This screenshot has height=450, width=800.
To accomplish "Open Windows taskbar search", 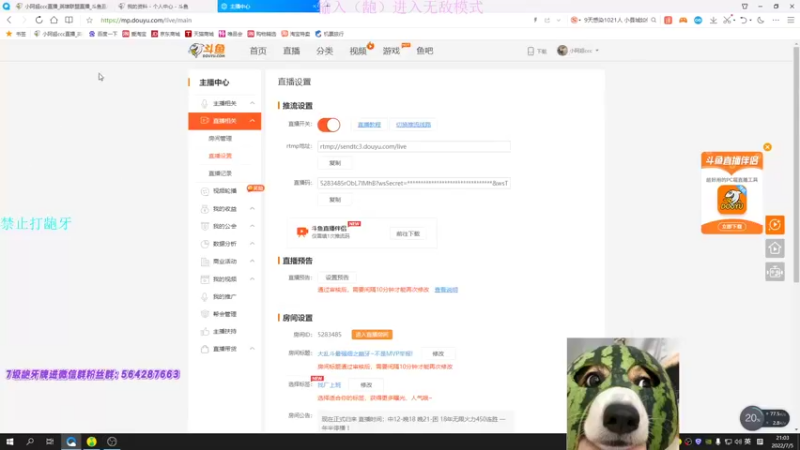I will [x=30, y=441].
